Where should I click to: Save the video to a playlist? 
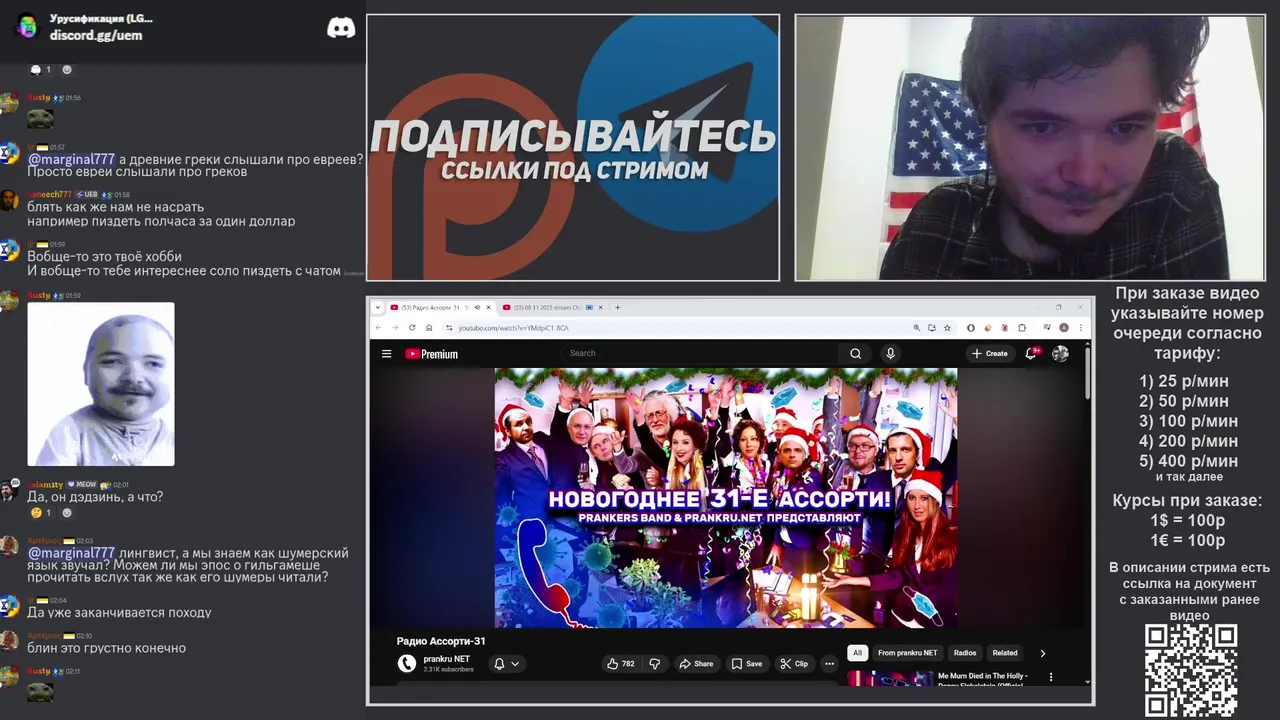[746, 663]
